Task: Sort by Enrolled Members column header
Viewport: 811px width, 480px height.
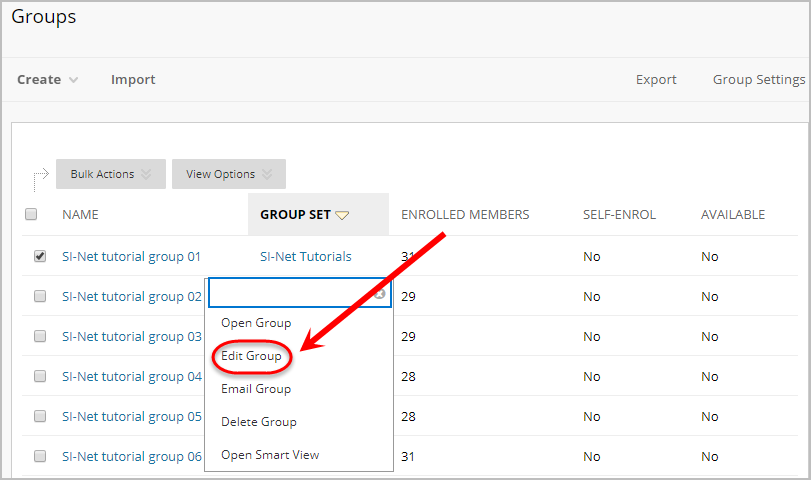Action: tap(465, 215)
